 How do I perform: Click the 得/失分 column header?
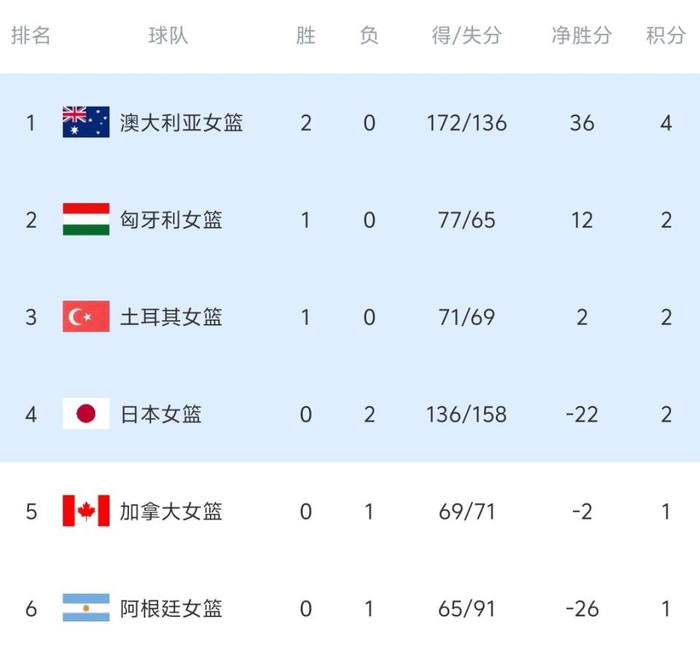(466, 36)
